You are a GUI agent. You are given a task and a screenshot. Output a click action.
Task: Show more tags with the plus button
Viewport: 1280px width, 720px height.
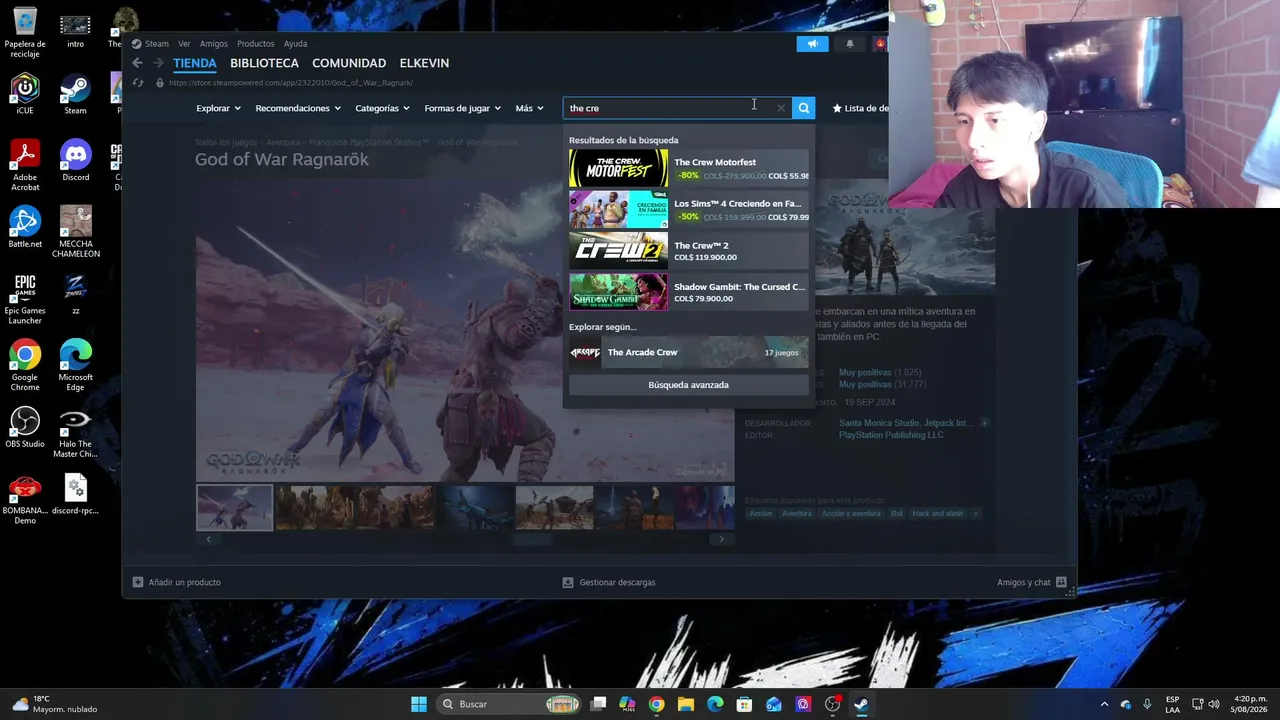click(x=975, y=514)
